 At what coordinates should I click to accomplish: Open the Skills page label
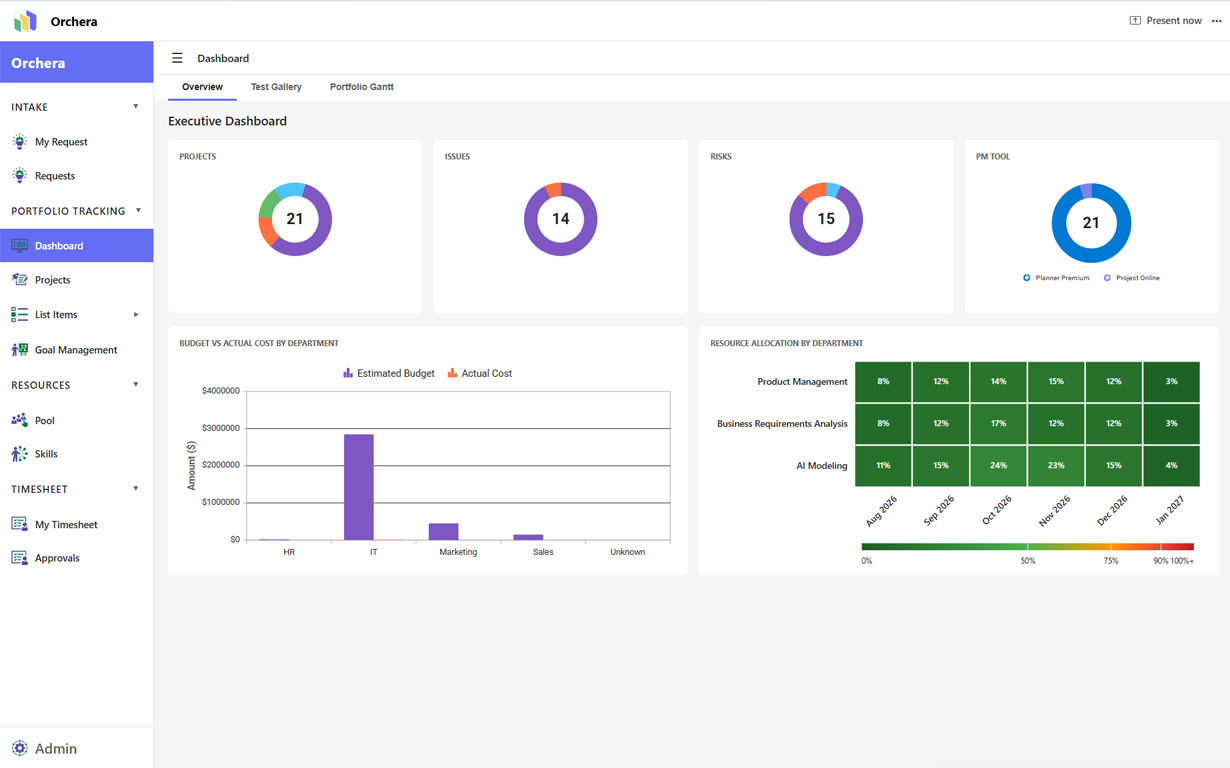coord(46,454)
